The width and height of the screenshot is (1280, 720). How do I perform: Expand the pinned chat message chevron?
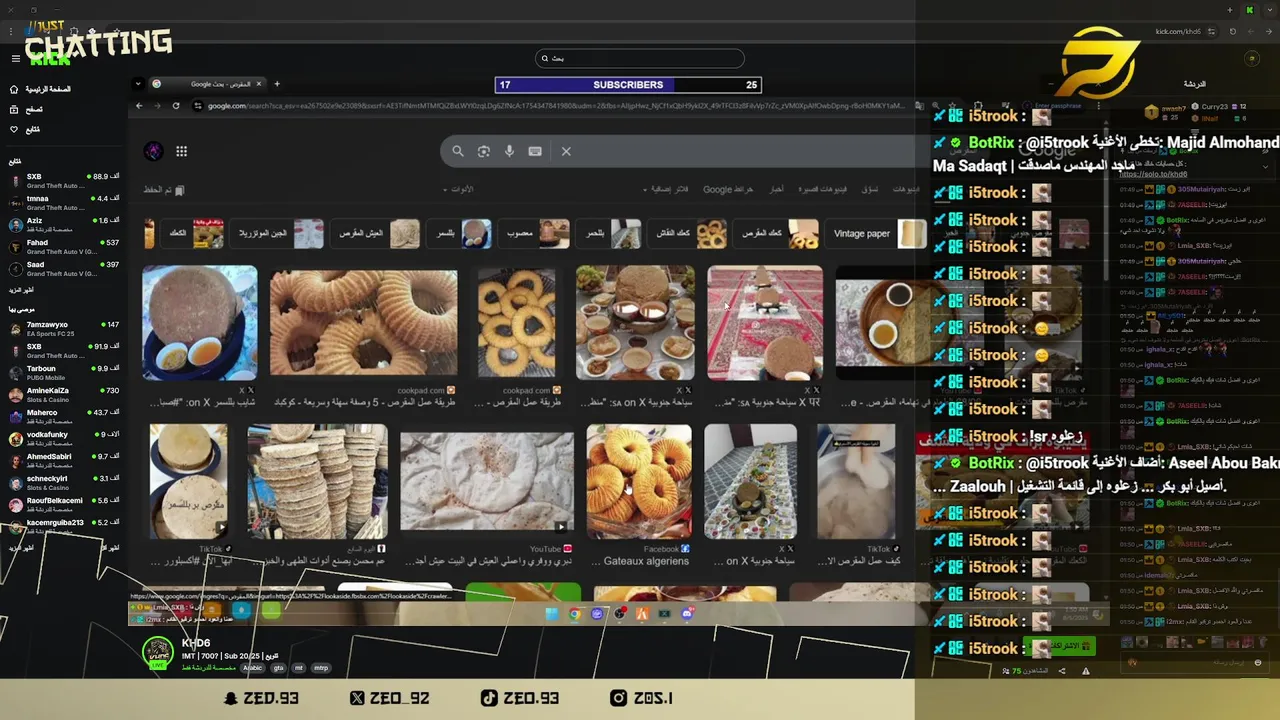1265,167
